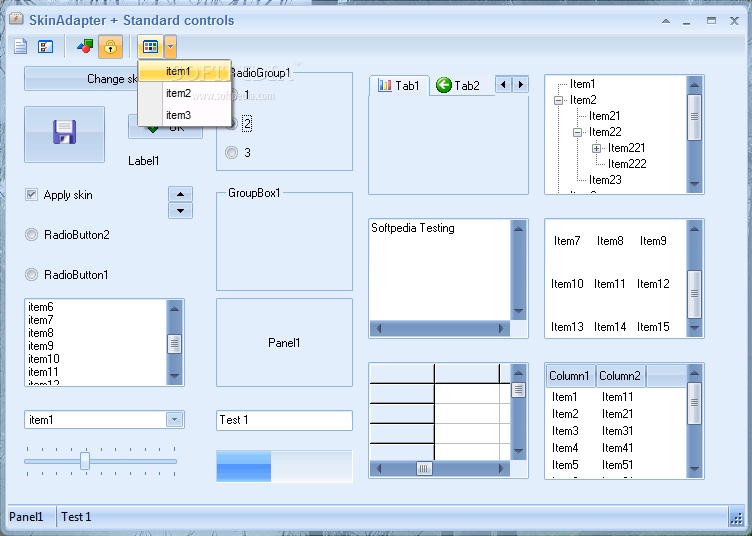Open the item1 combo box dropdown
This screenshot has width=752, height=536.
[175, 419]
